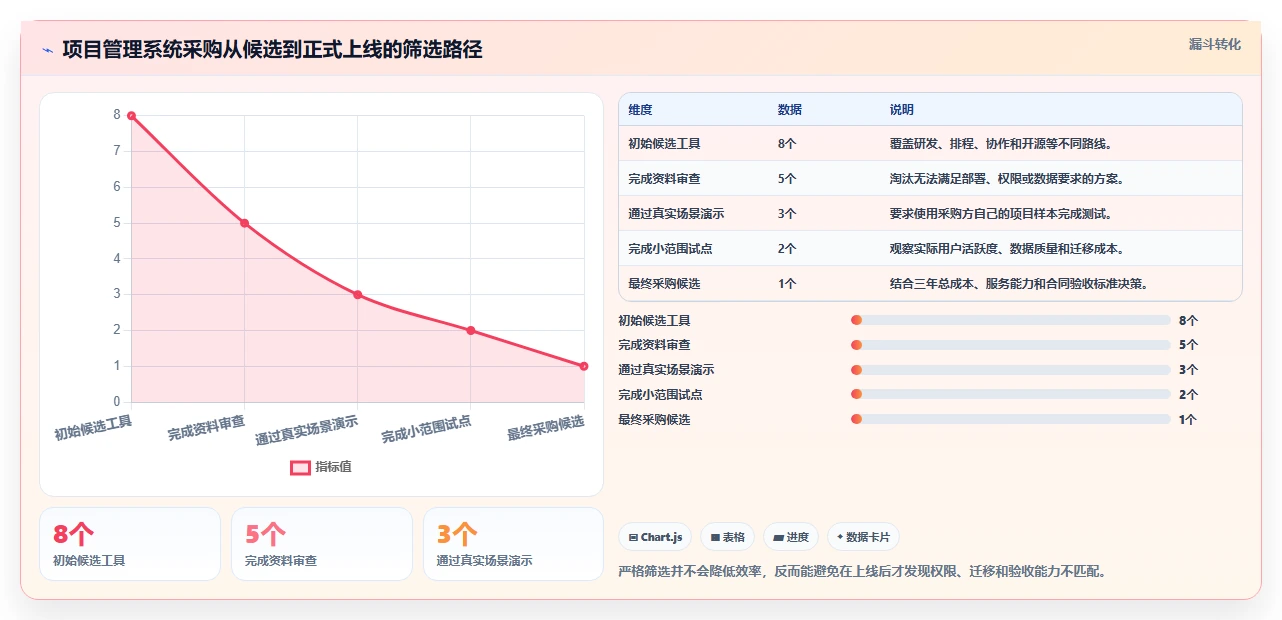Image resolution: width=1282 pixels, height=620 pixels.
Task: Click the 完成资料审查 progress bar
Action: (x=1010, y=345)
